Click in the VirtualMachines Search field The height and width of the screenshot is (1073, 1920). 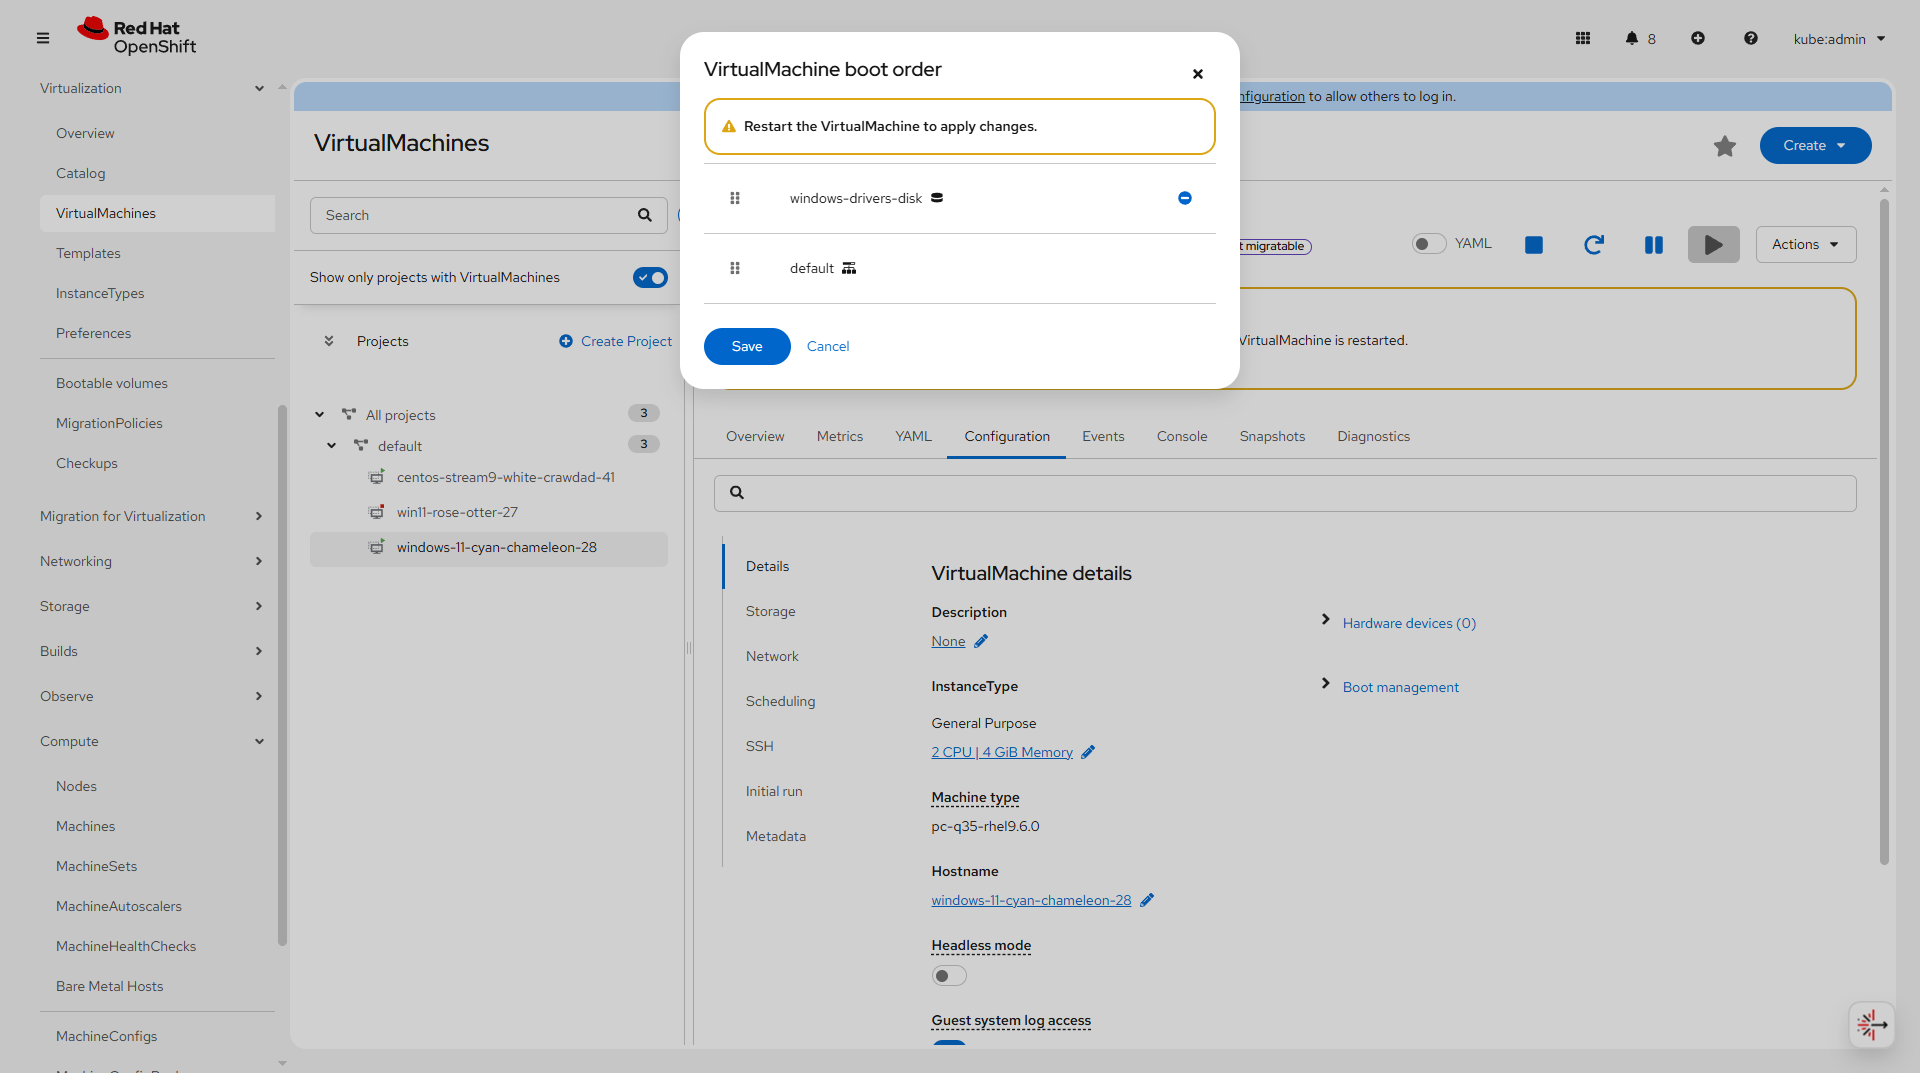475,216
